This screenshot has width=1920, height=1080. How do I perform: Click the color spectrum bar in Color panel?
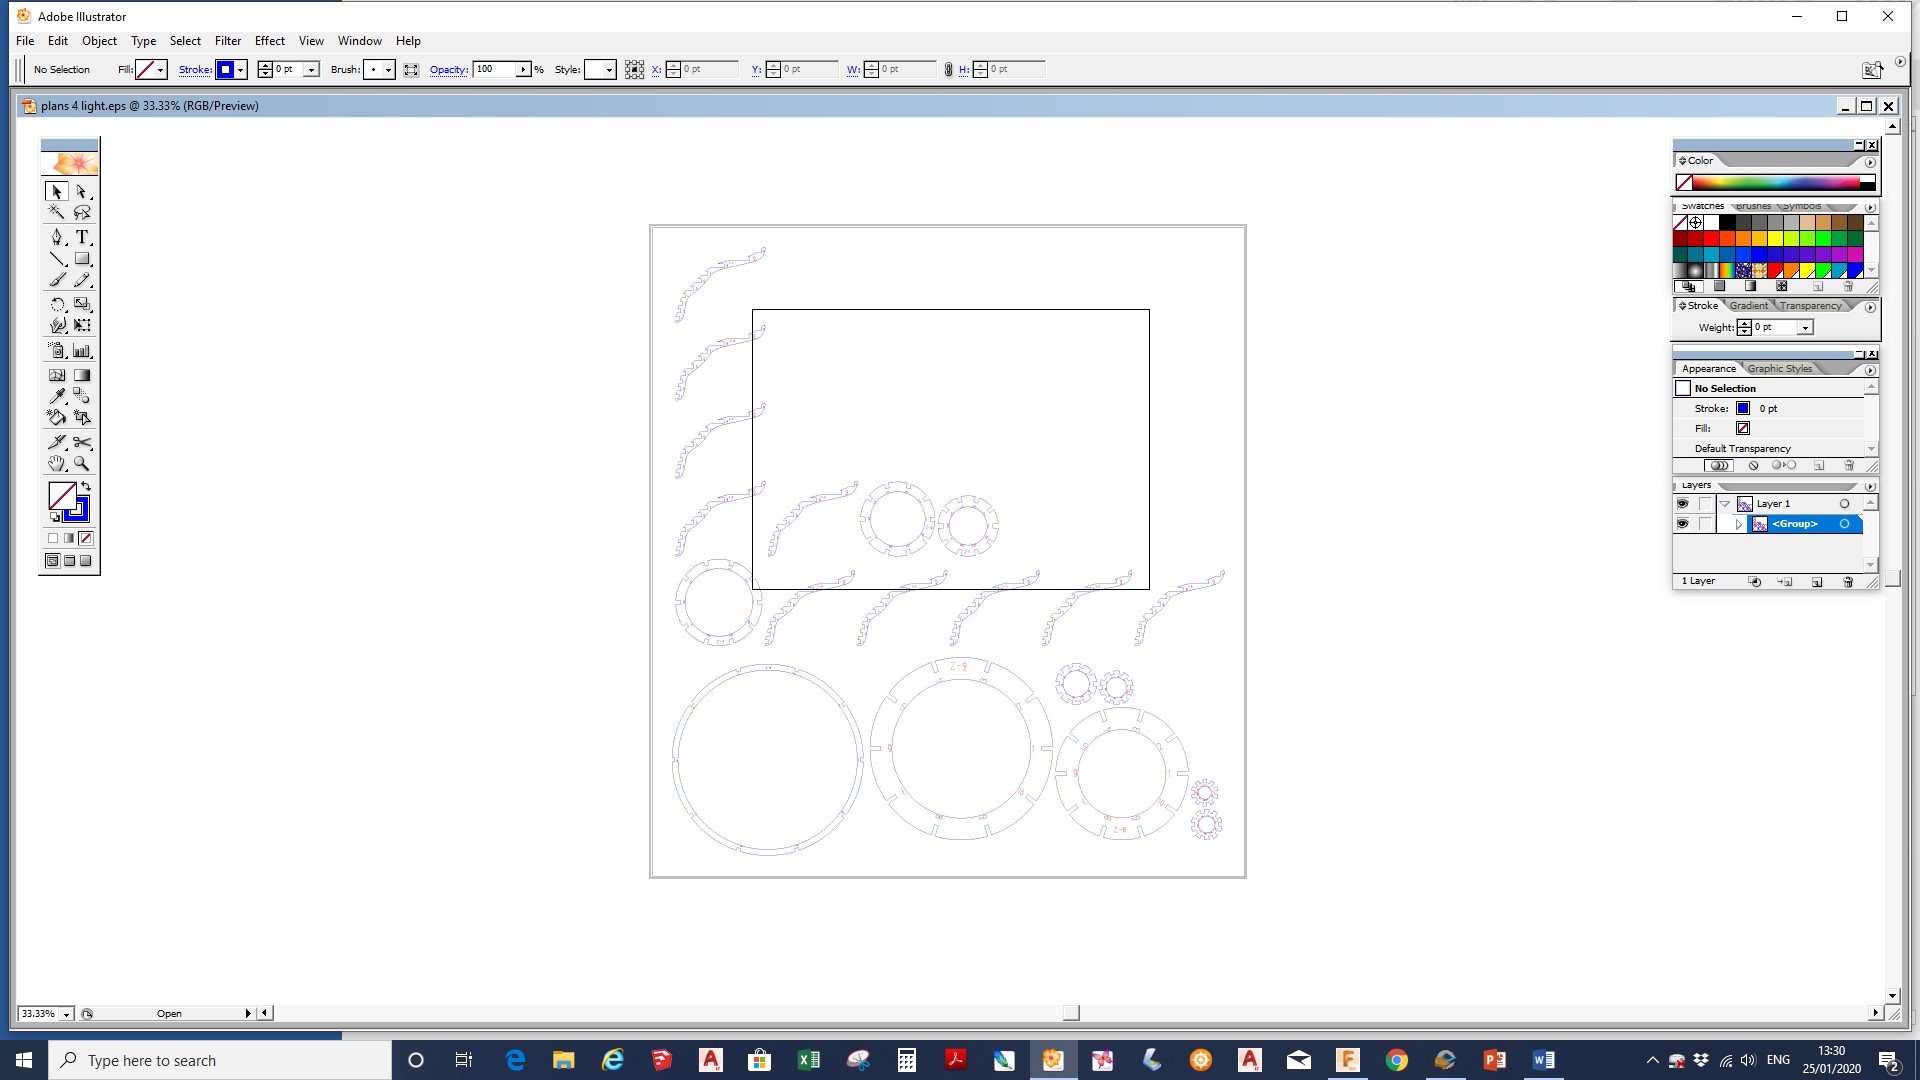[1776, 182]
